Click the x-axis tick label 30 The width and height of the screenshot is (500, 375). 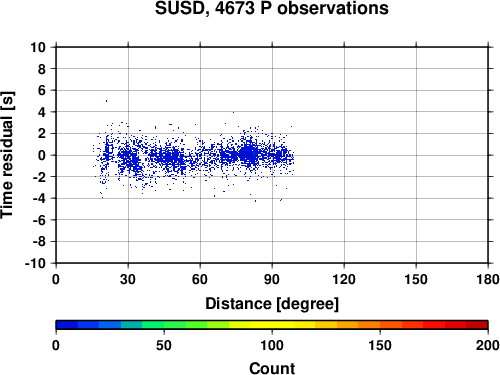128,279
